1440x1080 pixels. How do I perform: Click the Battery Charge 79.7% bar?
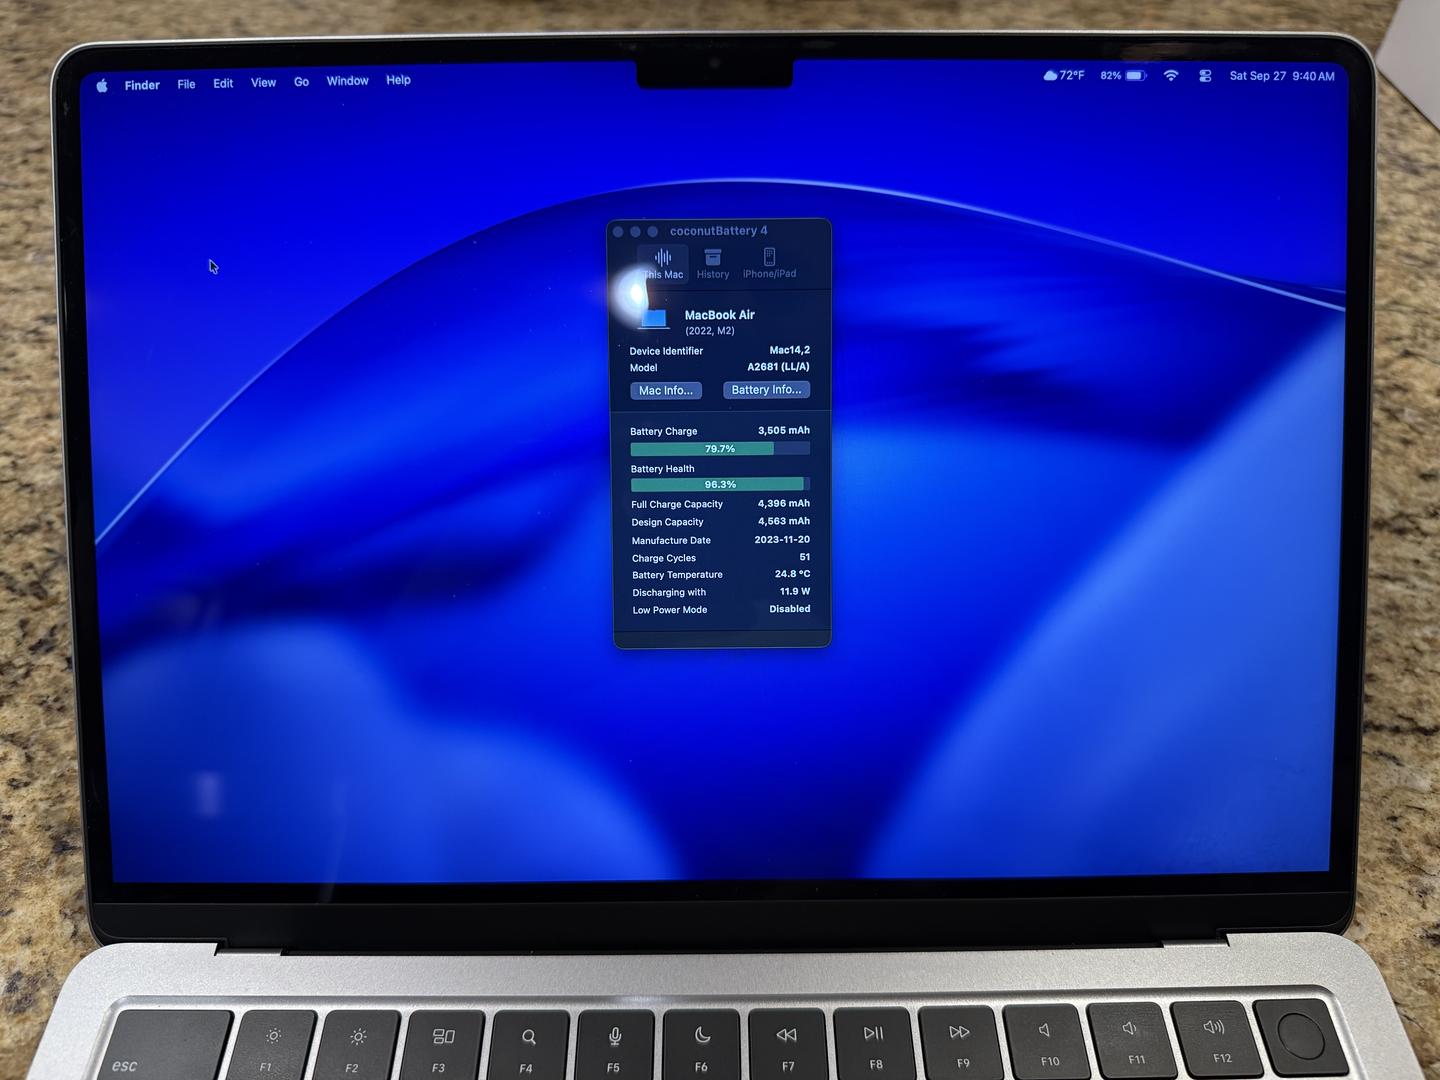(720, 449)
